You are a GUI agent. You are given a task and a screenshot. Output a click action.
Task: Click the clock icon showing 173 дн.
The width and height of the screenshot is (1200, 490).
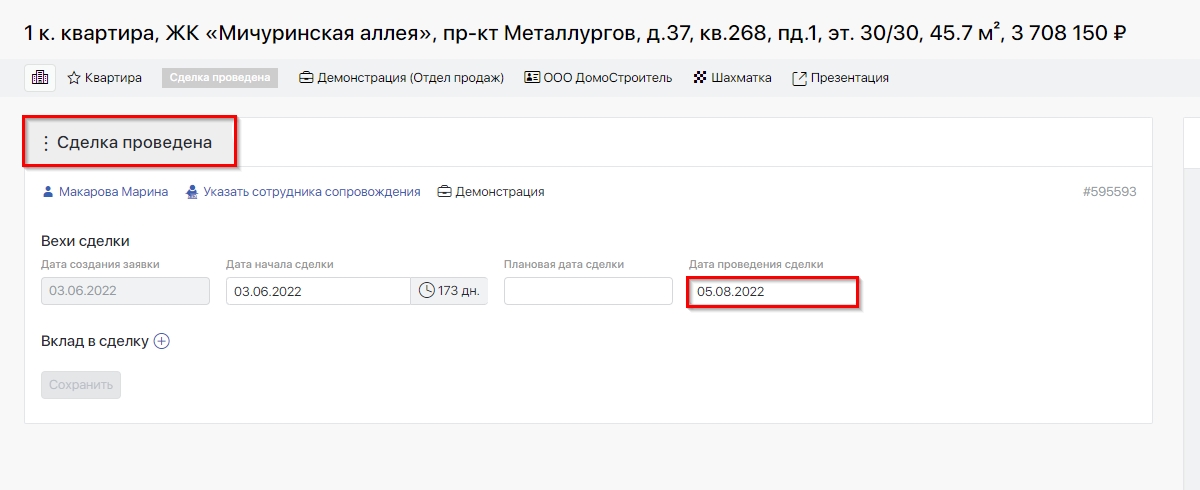pyautogui.click(x=427, y=291)
